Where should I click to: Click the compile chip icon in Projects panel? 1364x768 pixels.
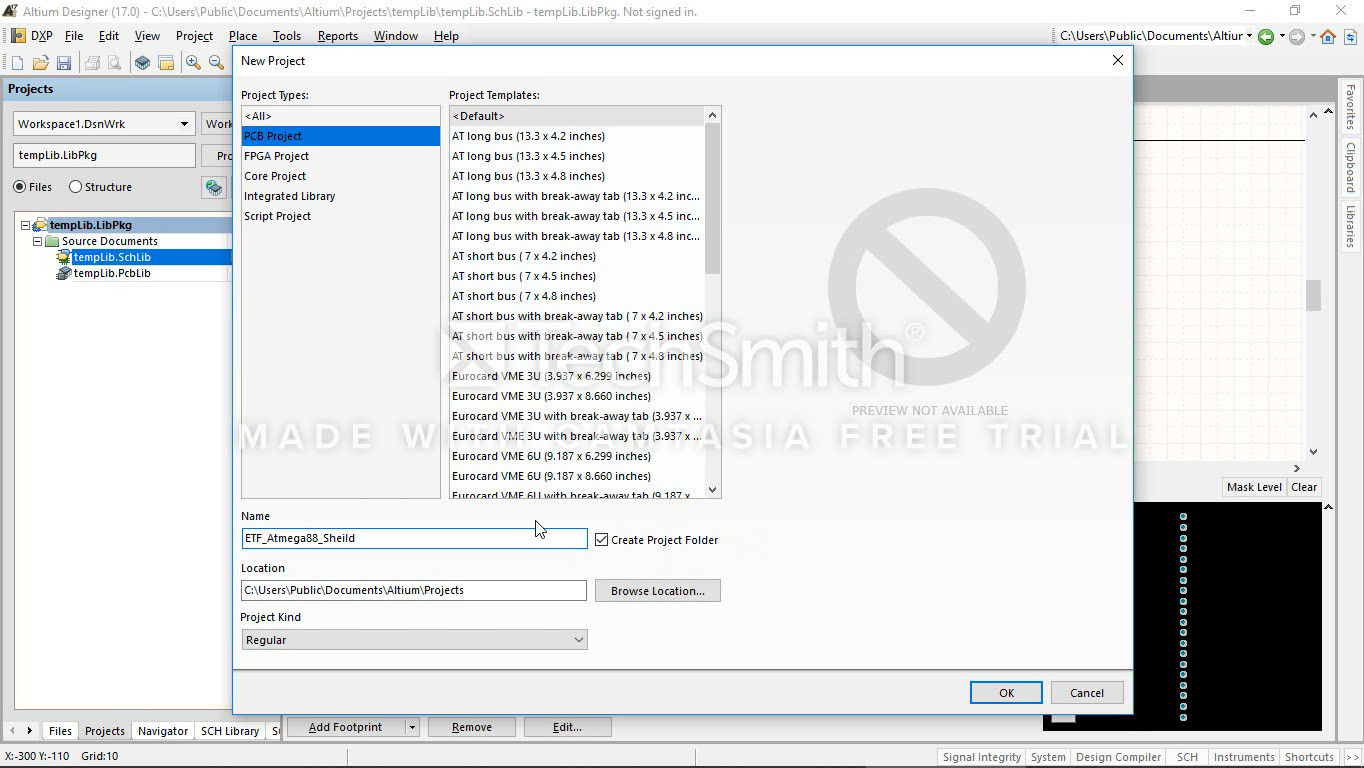213,187
